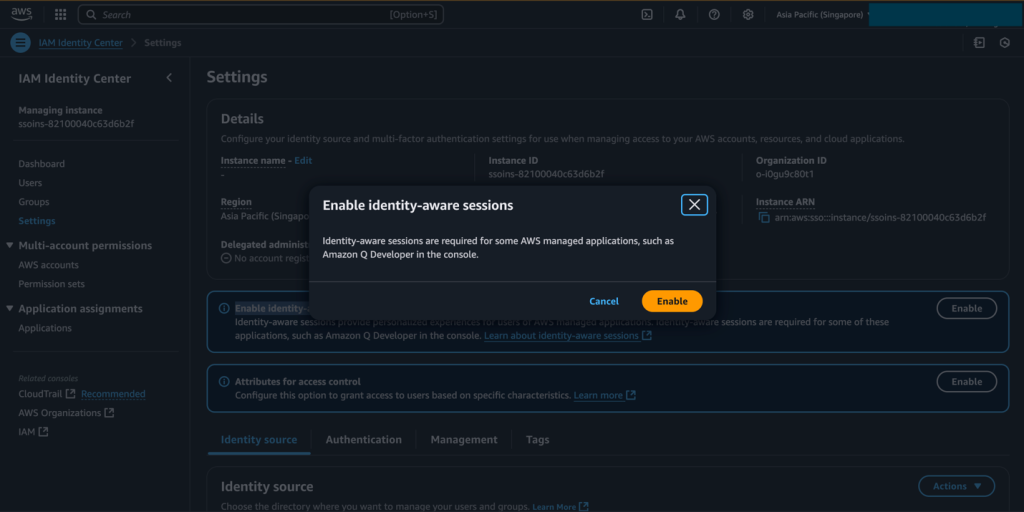Screen dimensions: 1024x512
Task: Open the CloudShell terminal icon
Action: tap(647, 14)
